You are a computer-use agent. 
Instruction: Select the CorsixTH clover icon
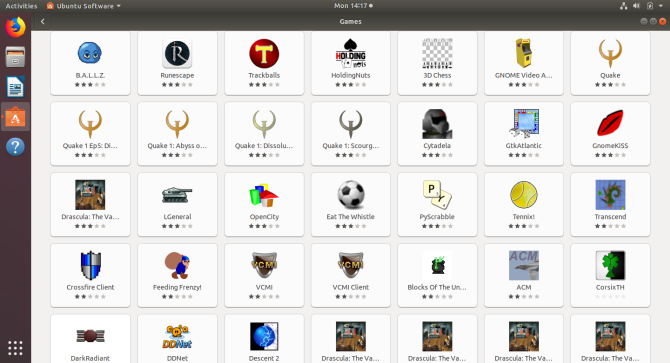pyautogui.click(x=610, y=265)
